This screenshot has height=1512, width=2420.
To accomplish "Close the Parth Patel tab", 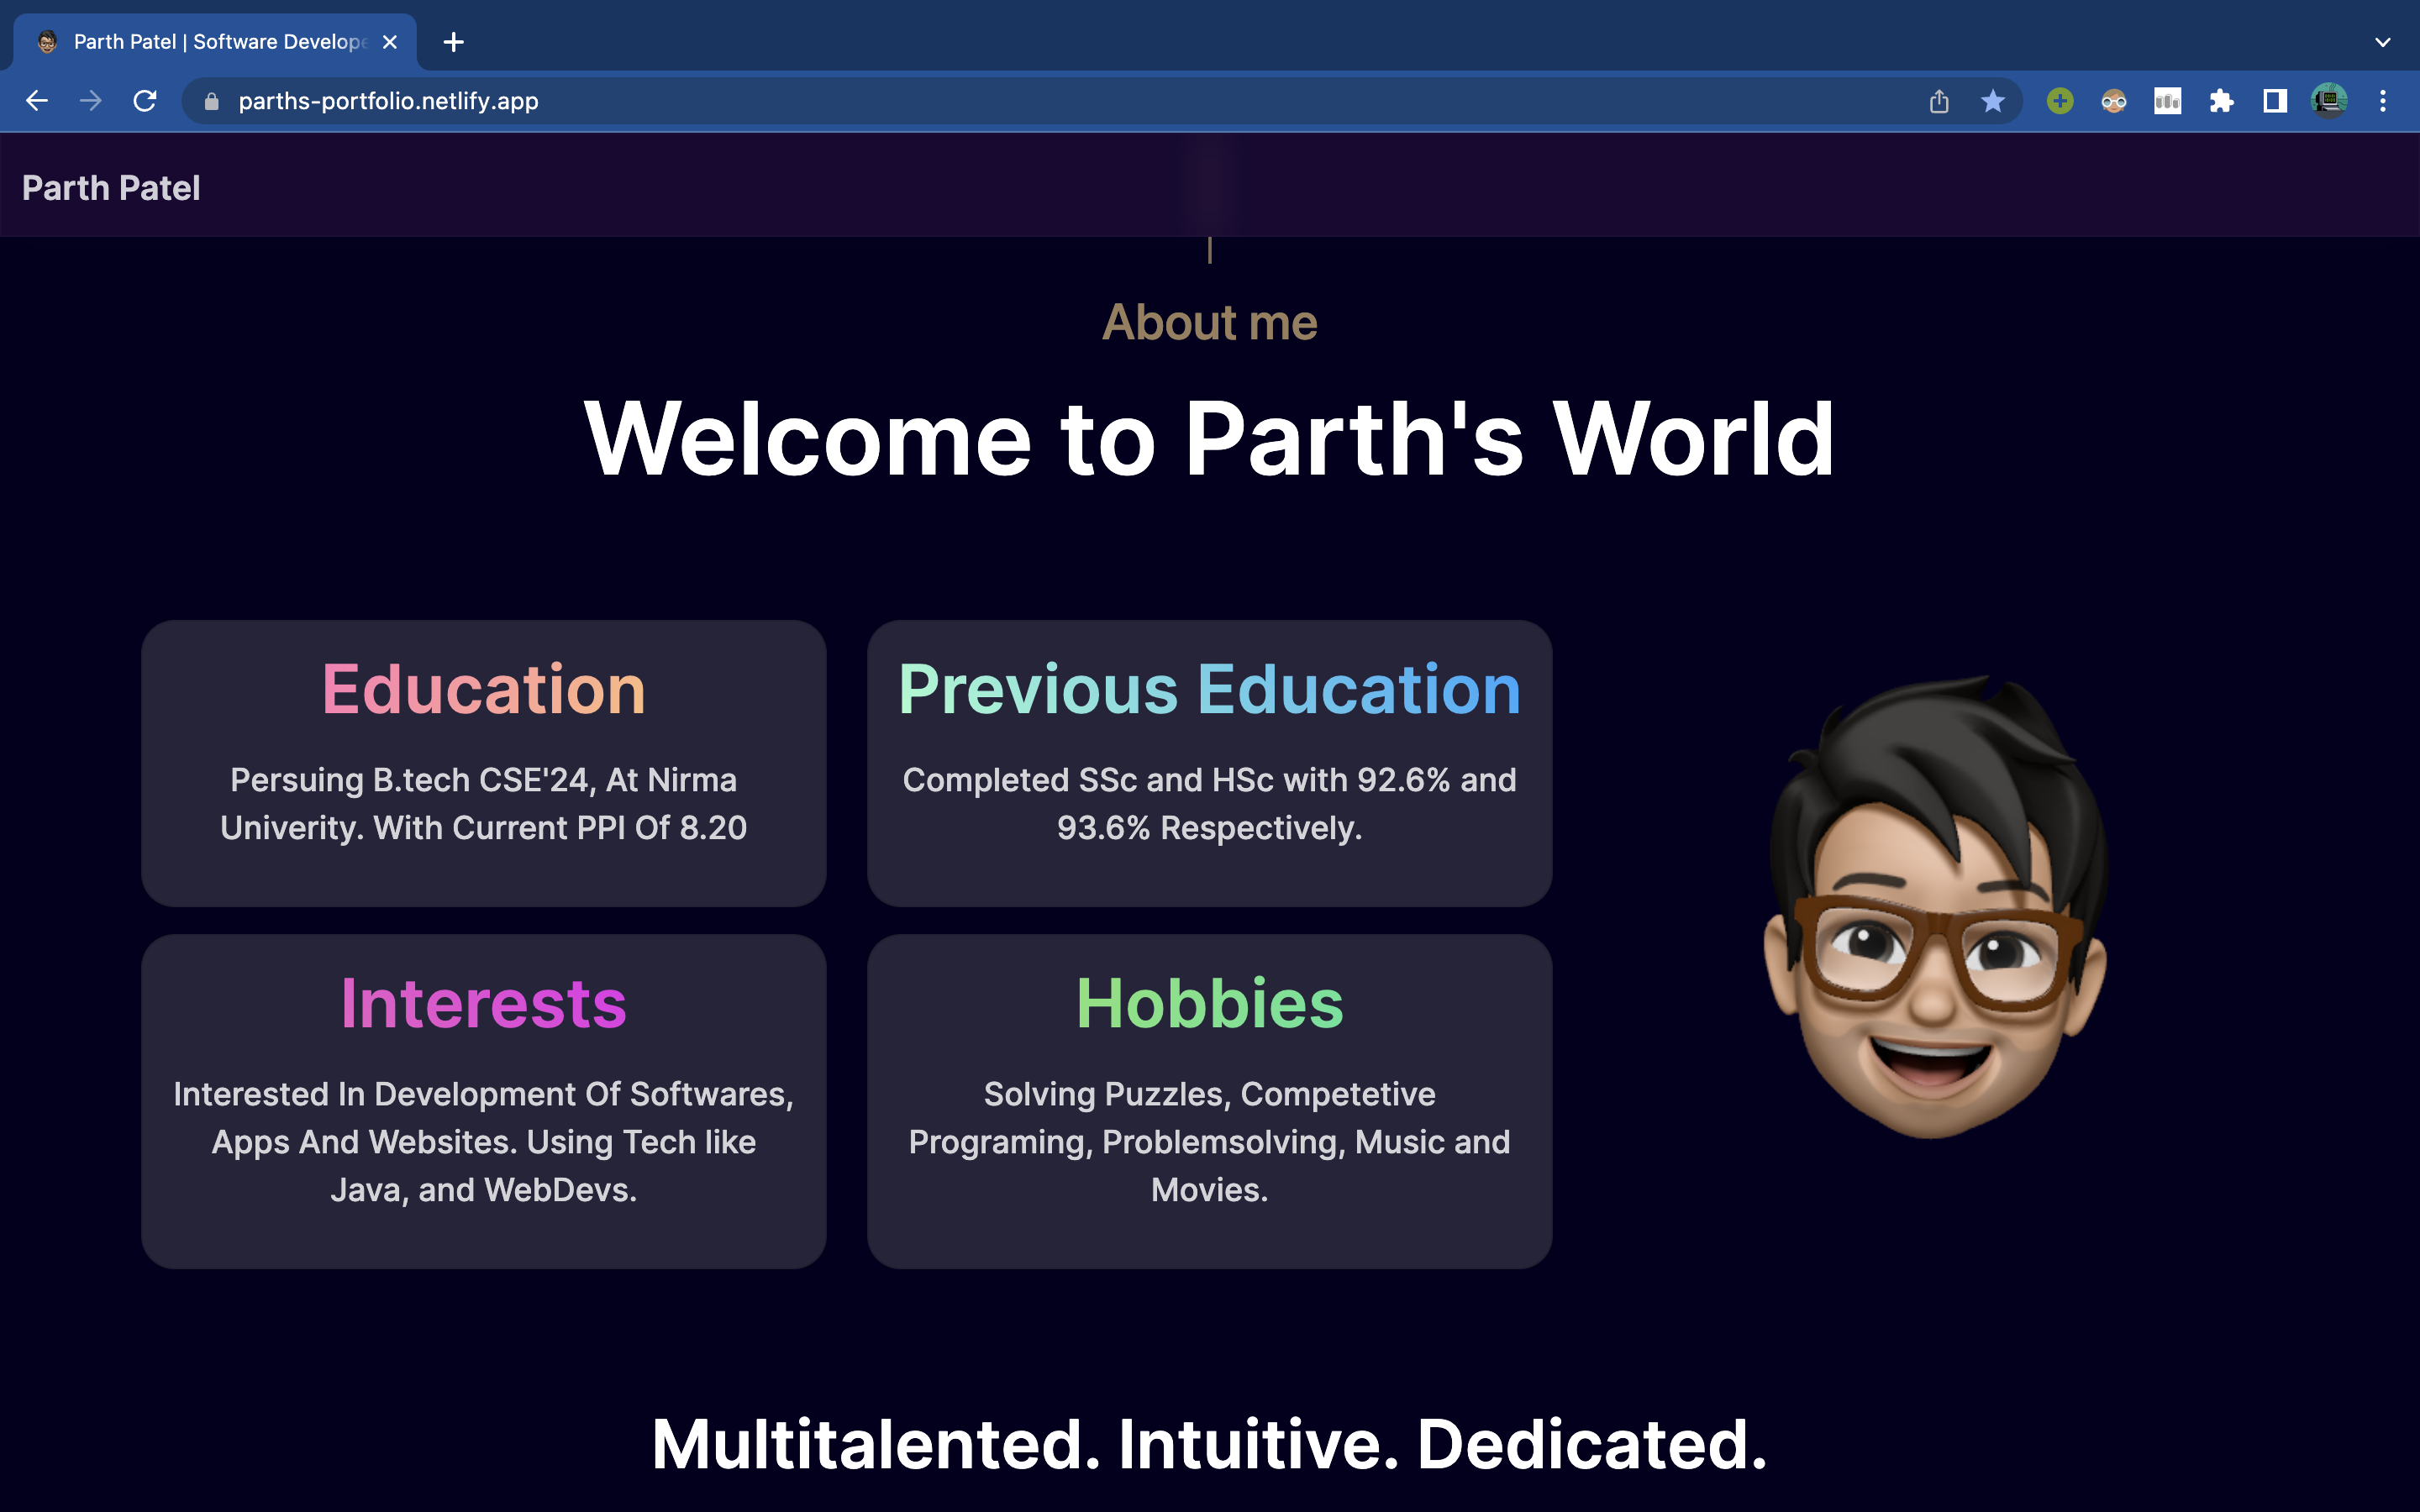I will click(390, 42).
